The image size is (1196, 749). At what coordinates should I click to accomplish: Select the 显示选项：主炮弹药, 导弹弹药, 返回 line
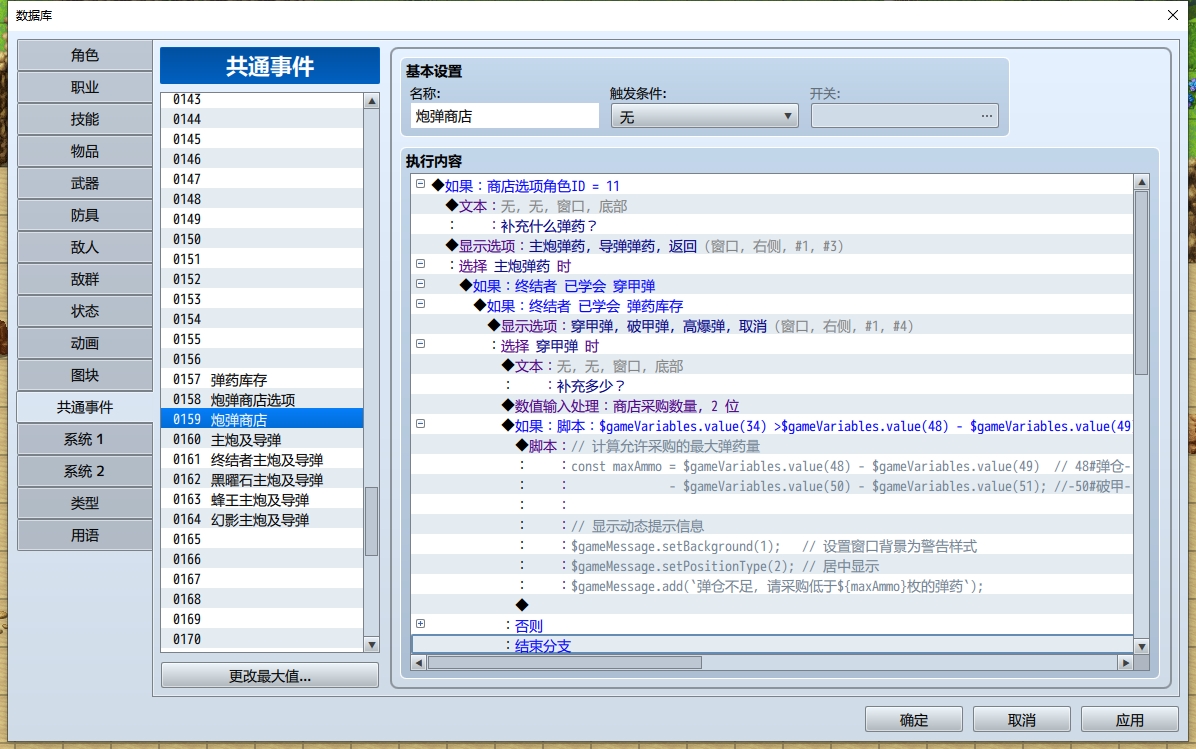771,246
